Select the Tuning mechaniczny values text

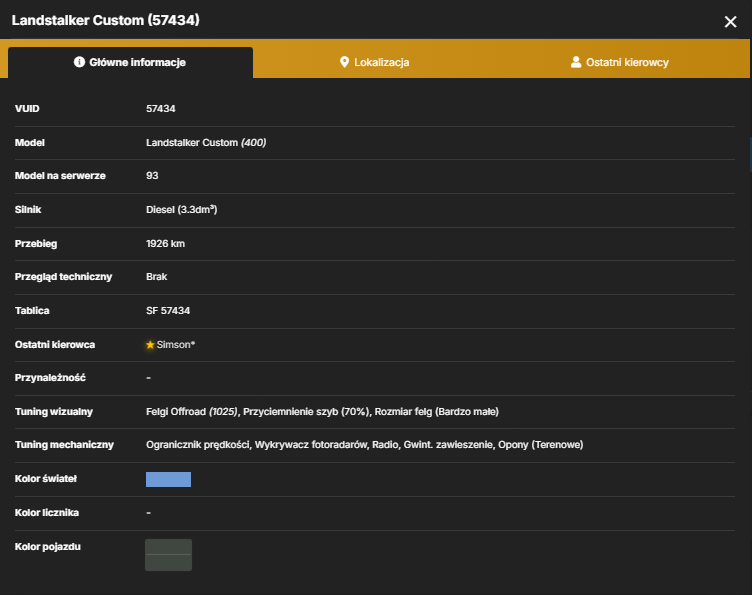tap(364, 444)
